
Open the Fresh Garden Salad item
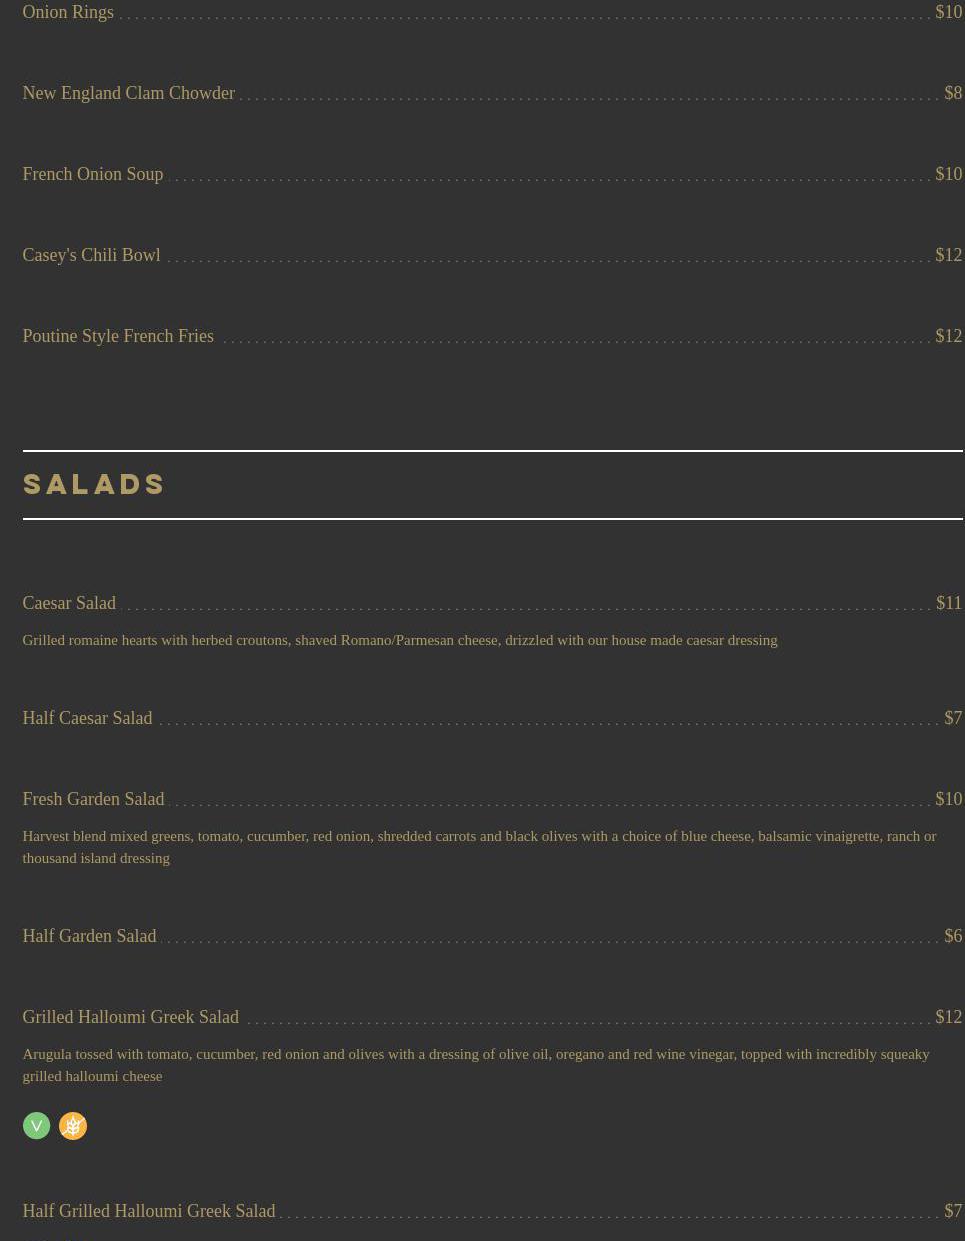93,799
